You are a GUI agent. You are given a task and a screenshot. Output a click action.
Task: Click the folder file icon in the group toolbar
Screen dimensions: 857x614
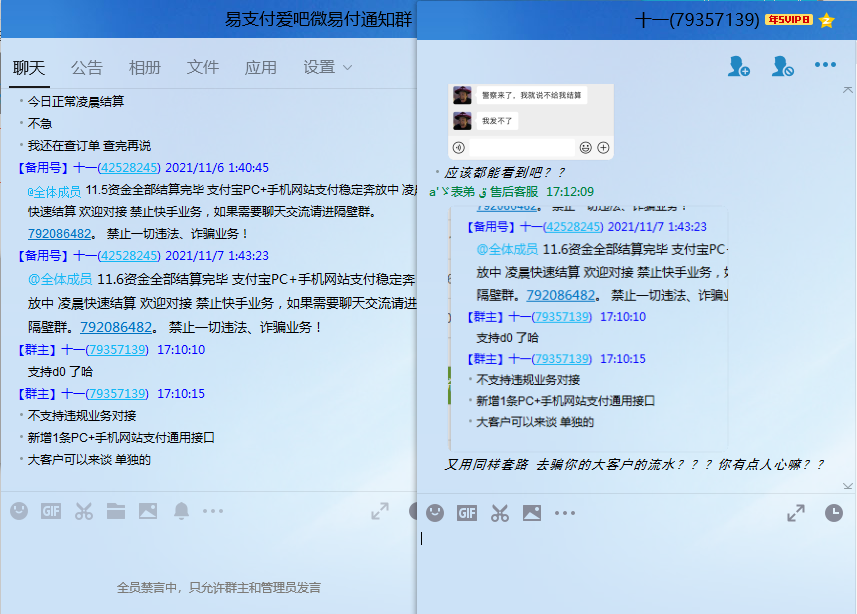coord(116,511)
